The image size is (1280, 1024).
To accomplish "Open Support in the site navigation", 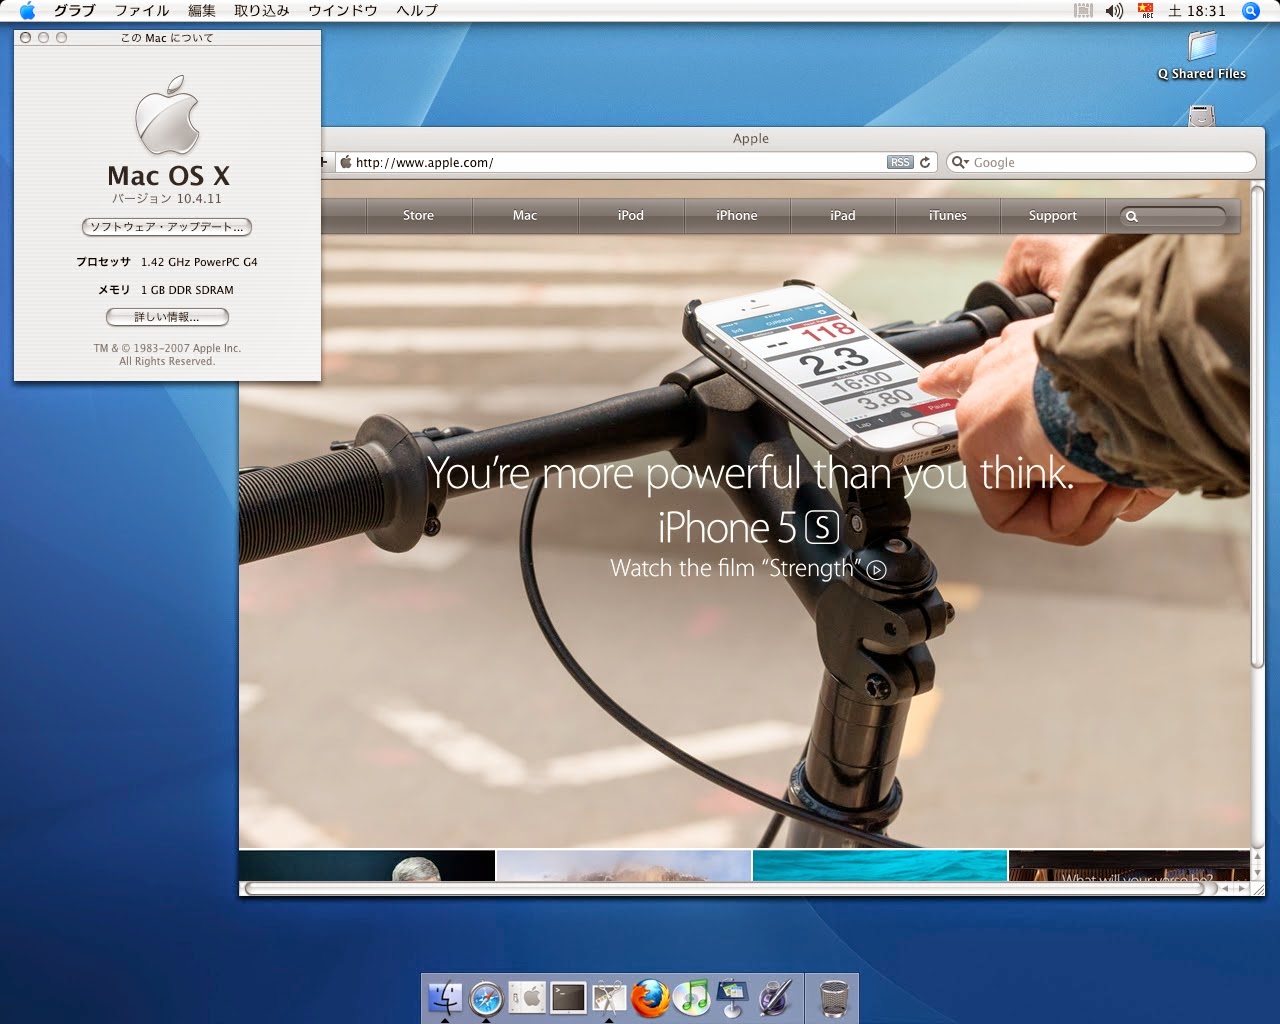I will [1053, 215].
